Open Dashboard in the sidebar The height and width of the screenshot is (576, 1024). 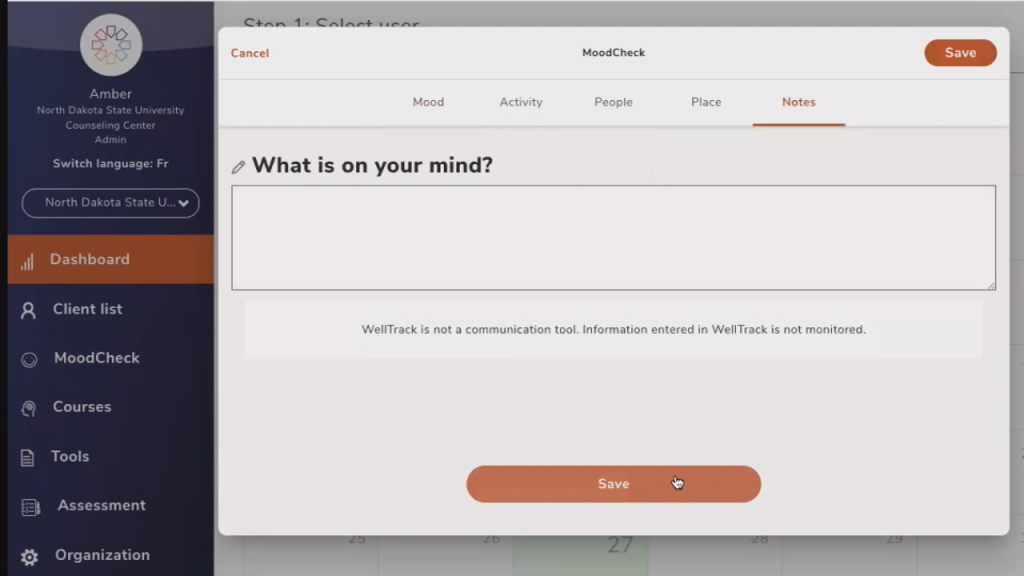[x=110, y=259]
